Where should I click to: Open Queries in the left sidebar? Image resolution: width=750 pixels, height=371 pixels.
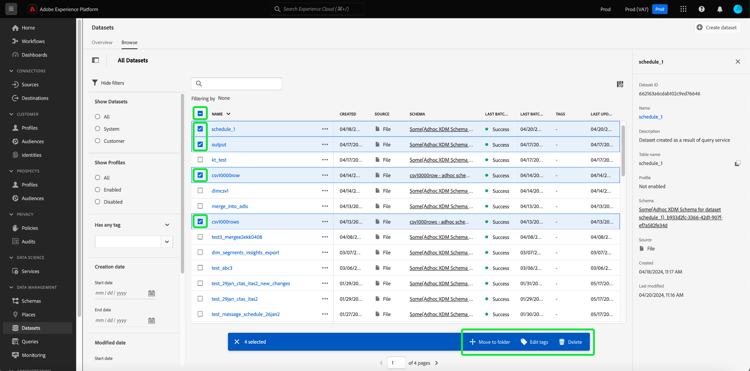(x=30, y=342)
